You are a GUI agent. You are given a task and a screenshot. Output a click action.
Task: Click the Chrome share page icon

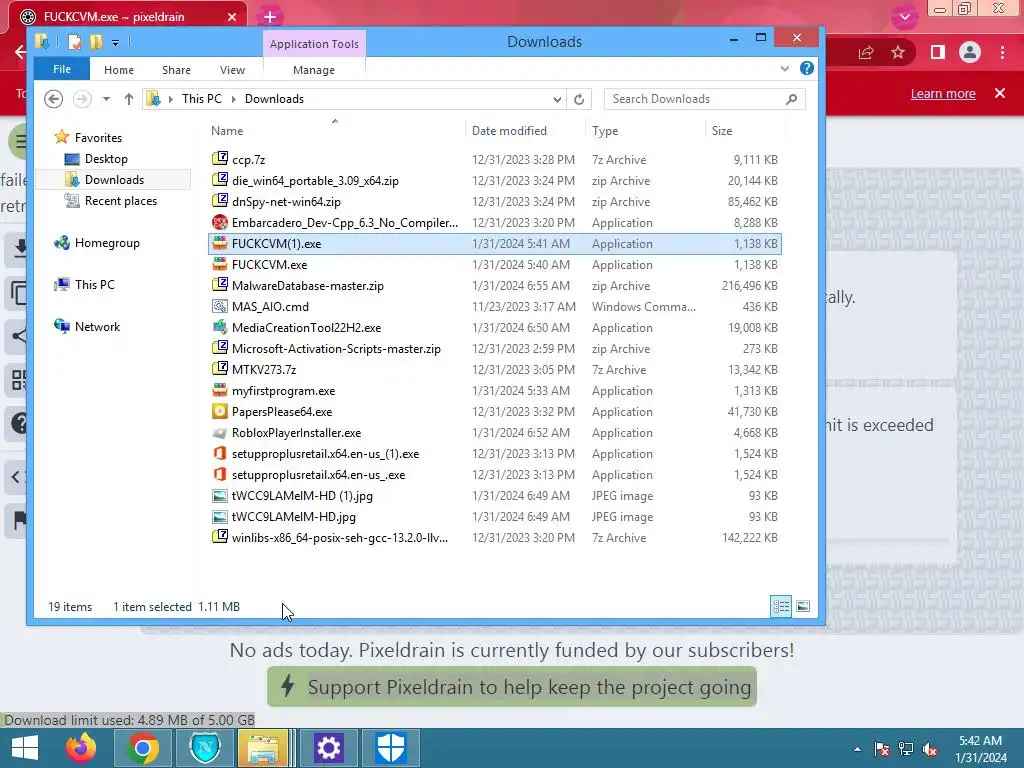click(x=866, y=52)
